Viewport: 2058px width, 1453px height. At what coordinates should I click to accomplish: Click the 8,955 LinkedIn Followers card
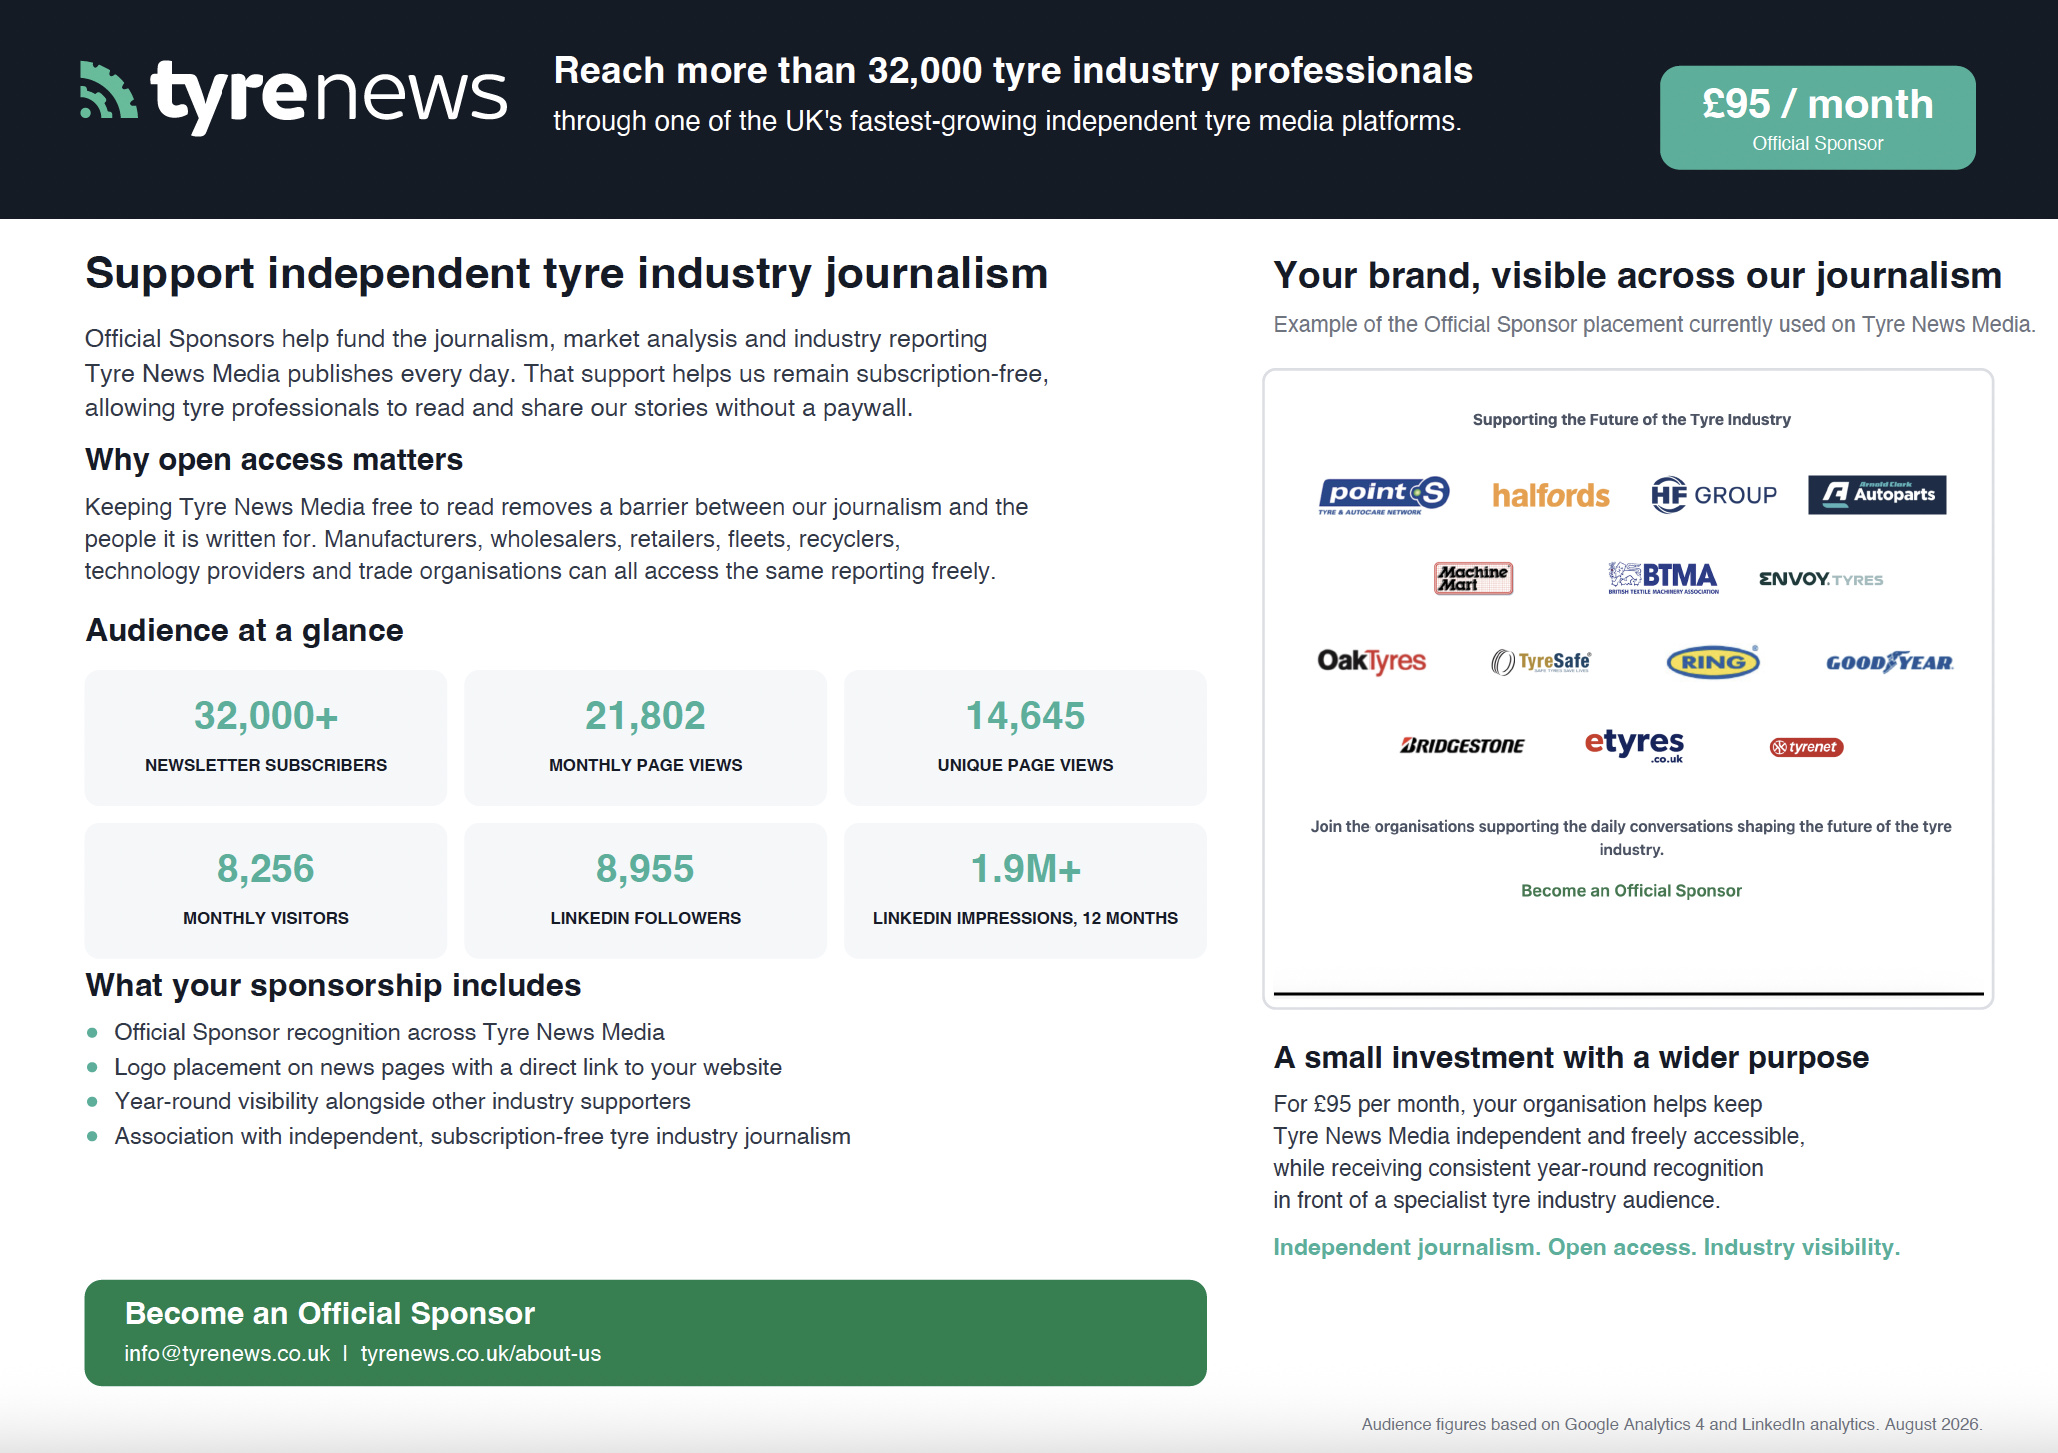point(646,891)
